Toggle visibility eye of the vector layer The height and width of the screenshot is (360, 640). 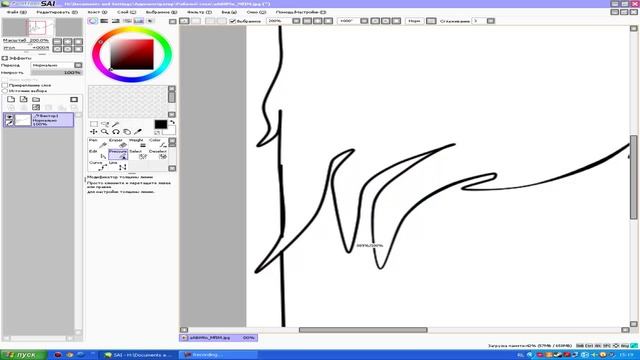(9, 117)
